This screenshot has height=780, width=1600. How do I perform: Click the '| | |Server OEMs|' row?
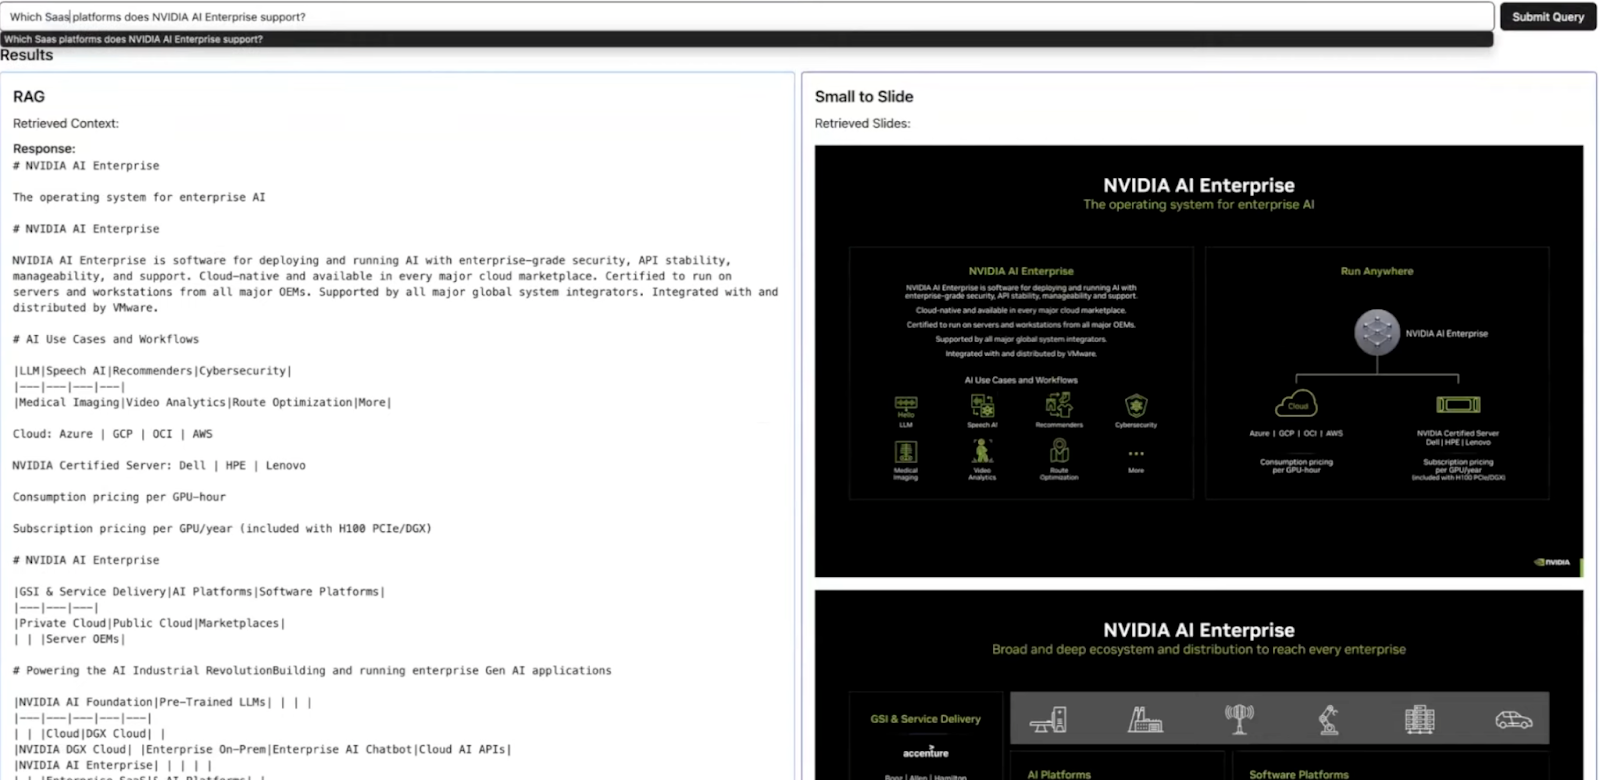(x=70, y=640)
